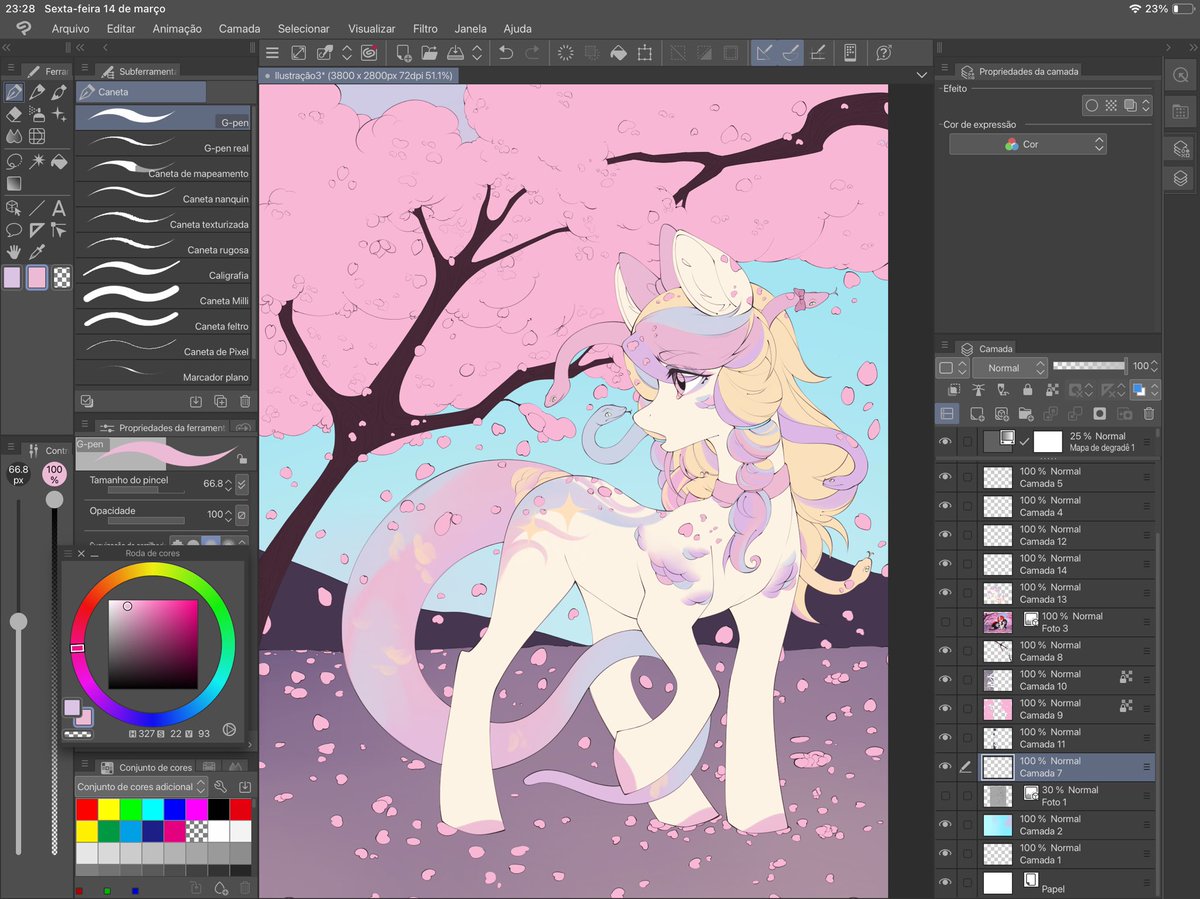Open the Clip Studio spiral icon
Screen dimensions: 1200x899
(x=369, y=53)
